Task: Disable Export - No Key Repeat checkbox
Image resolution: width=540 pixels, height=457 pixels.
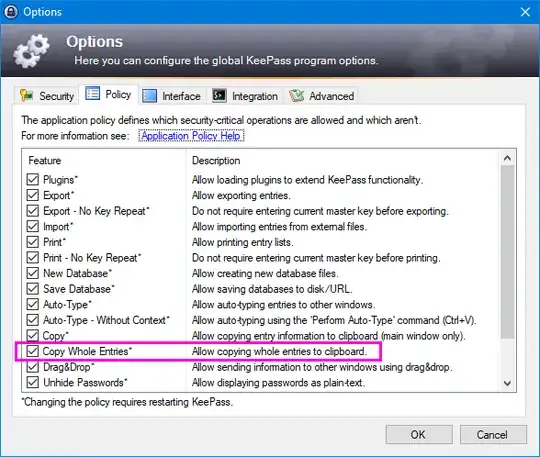Action: tap(33, 211)
